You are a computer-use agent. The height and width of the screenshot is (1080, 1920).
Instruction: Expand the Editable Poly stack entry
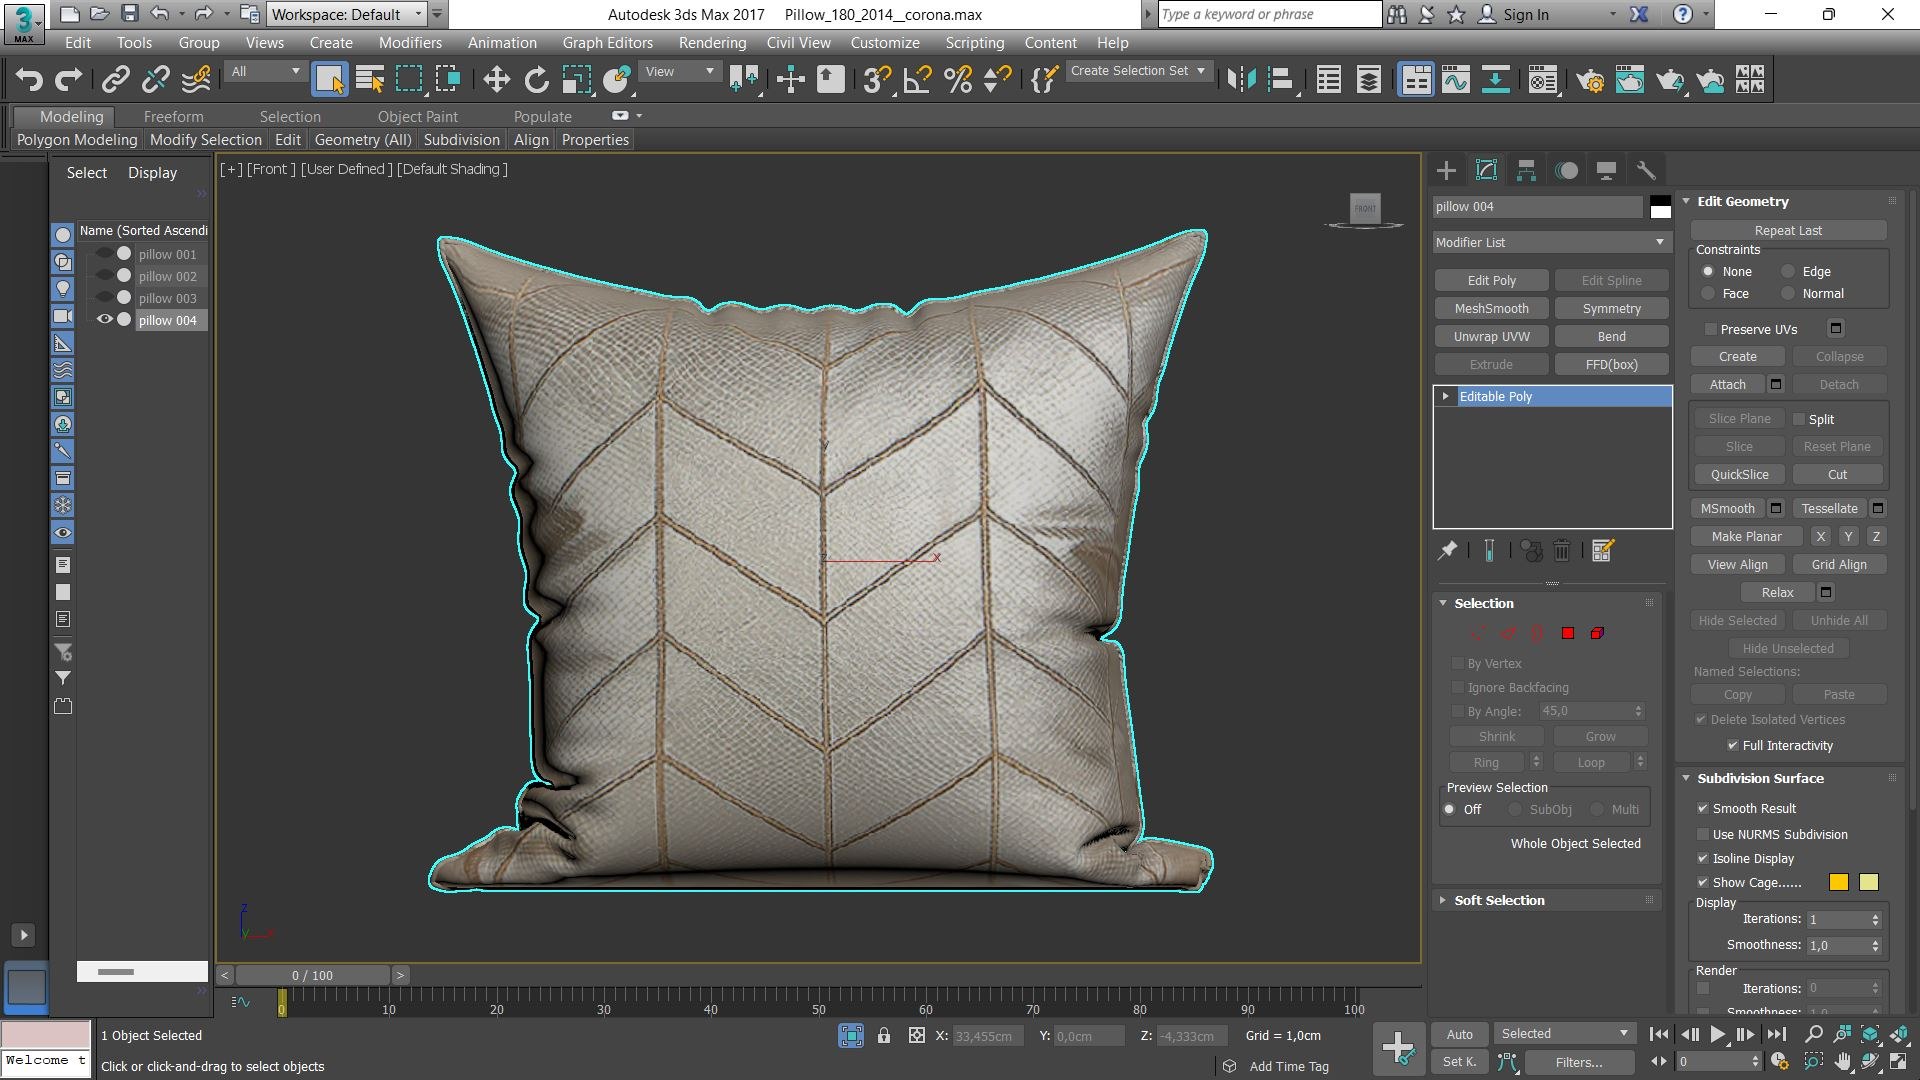click(x=1445, y=396)
